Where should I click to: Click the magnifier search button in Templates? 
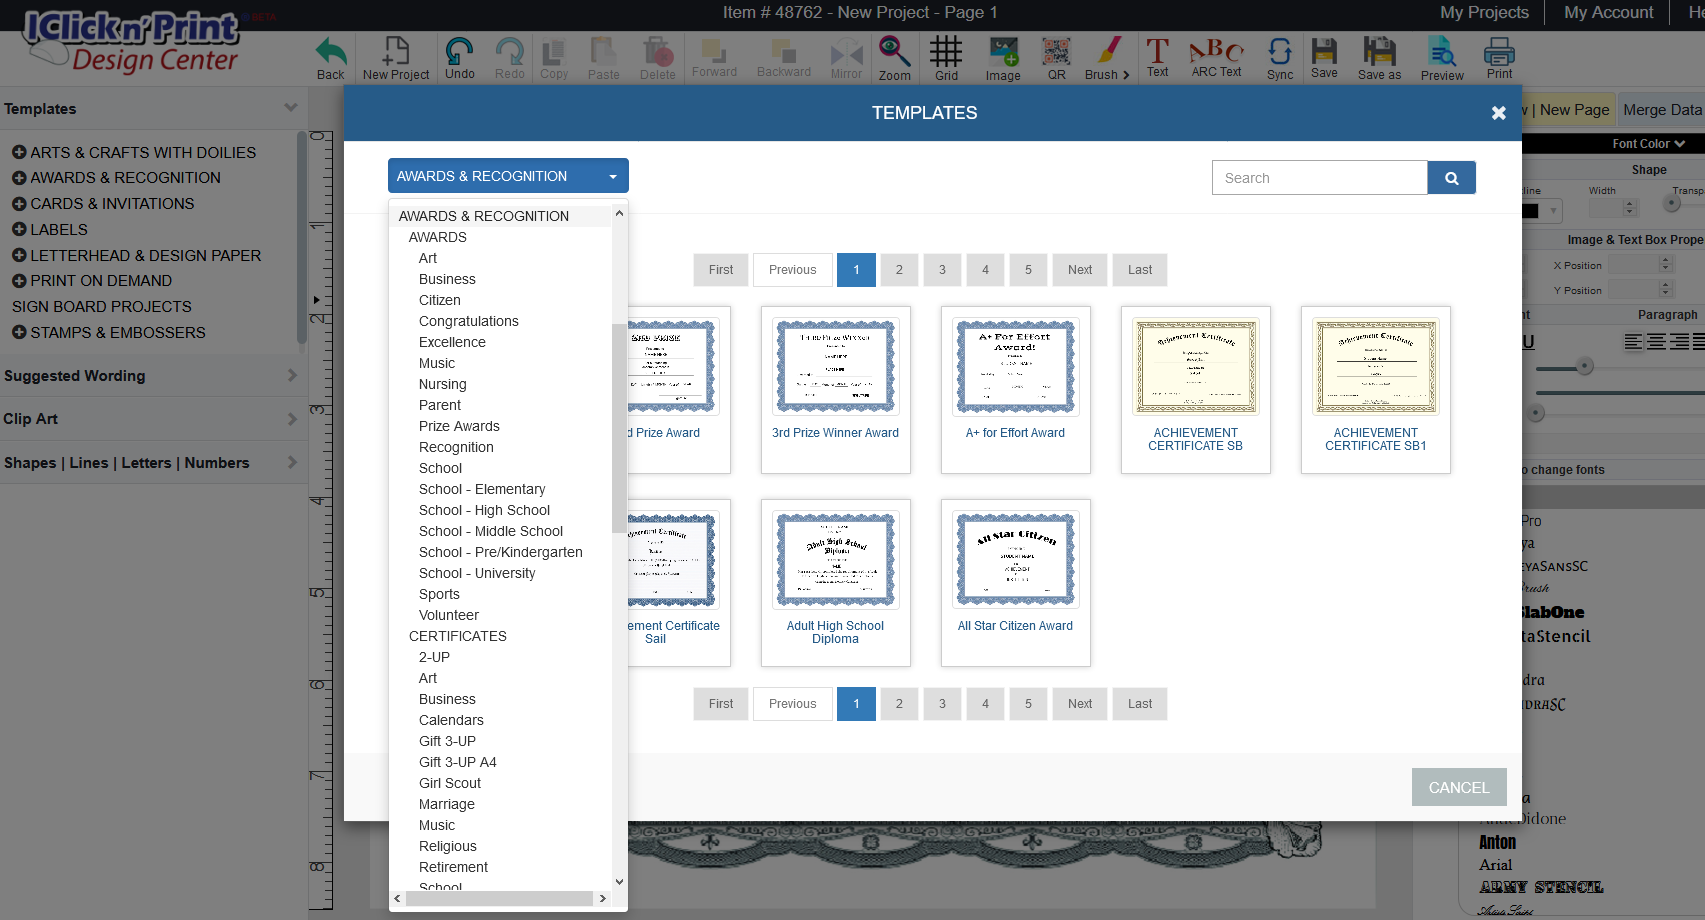[x=1451, y=178]
